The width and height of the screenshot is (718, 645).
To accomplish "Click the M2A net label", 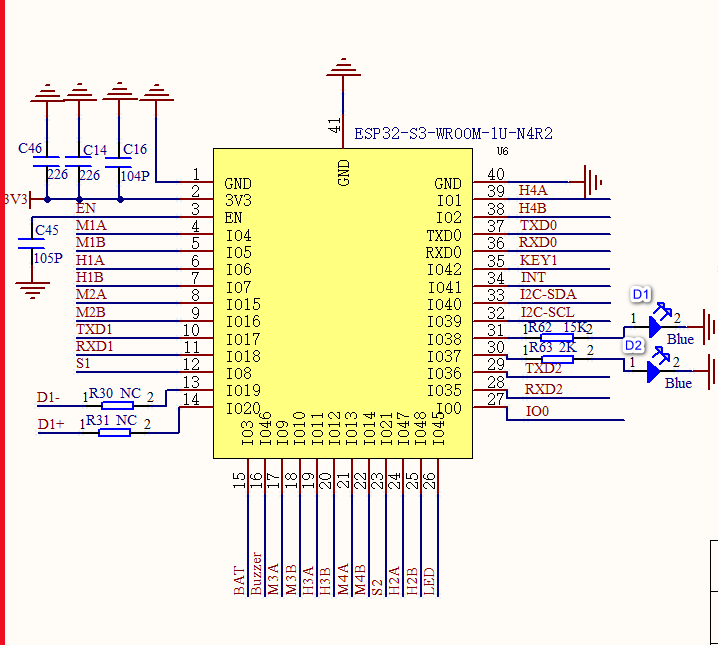I will coord(91,294).
